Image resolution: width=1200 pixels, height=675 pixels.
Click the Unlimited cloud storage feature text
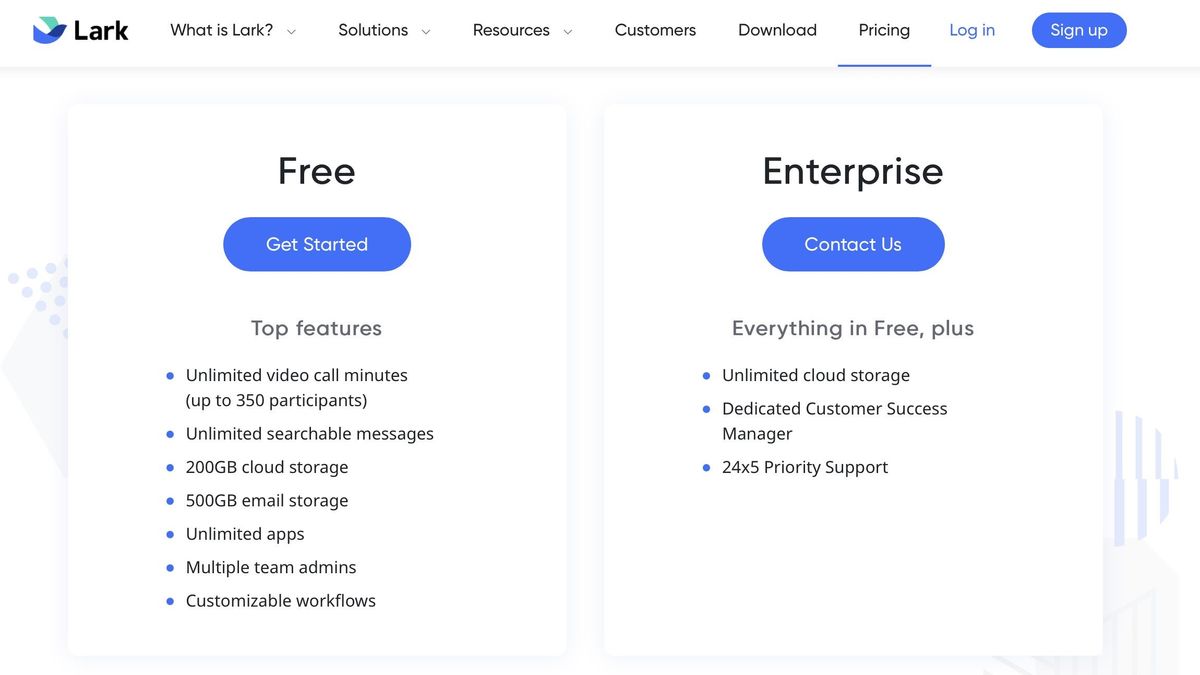point(816,375)
